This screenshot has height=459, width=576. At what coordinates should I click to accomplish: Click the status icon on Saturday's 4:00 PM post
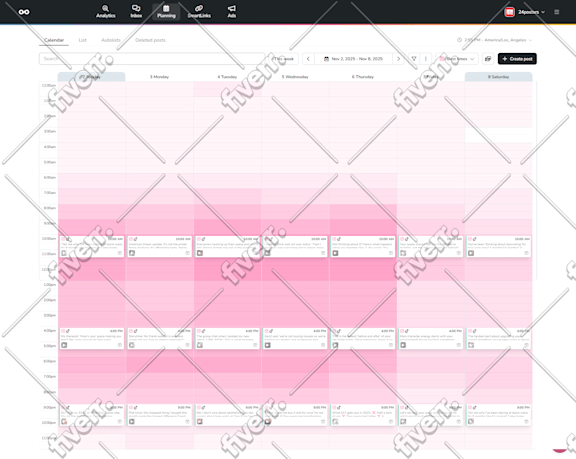[x=526, y=345]
